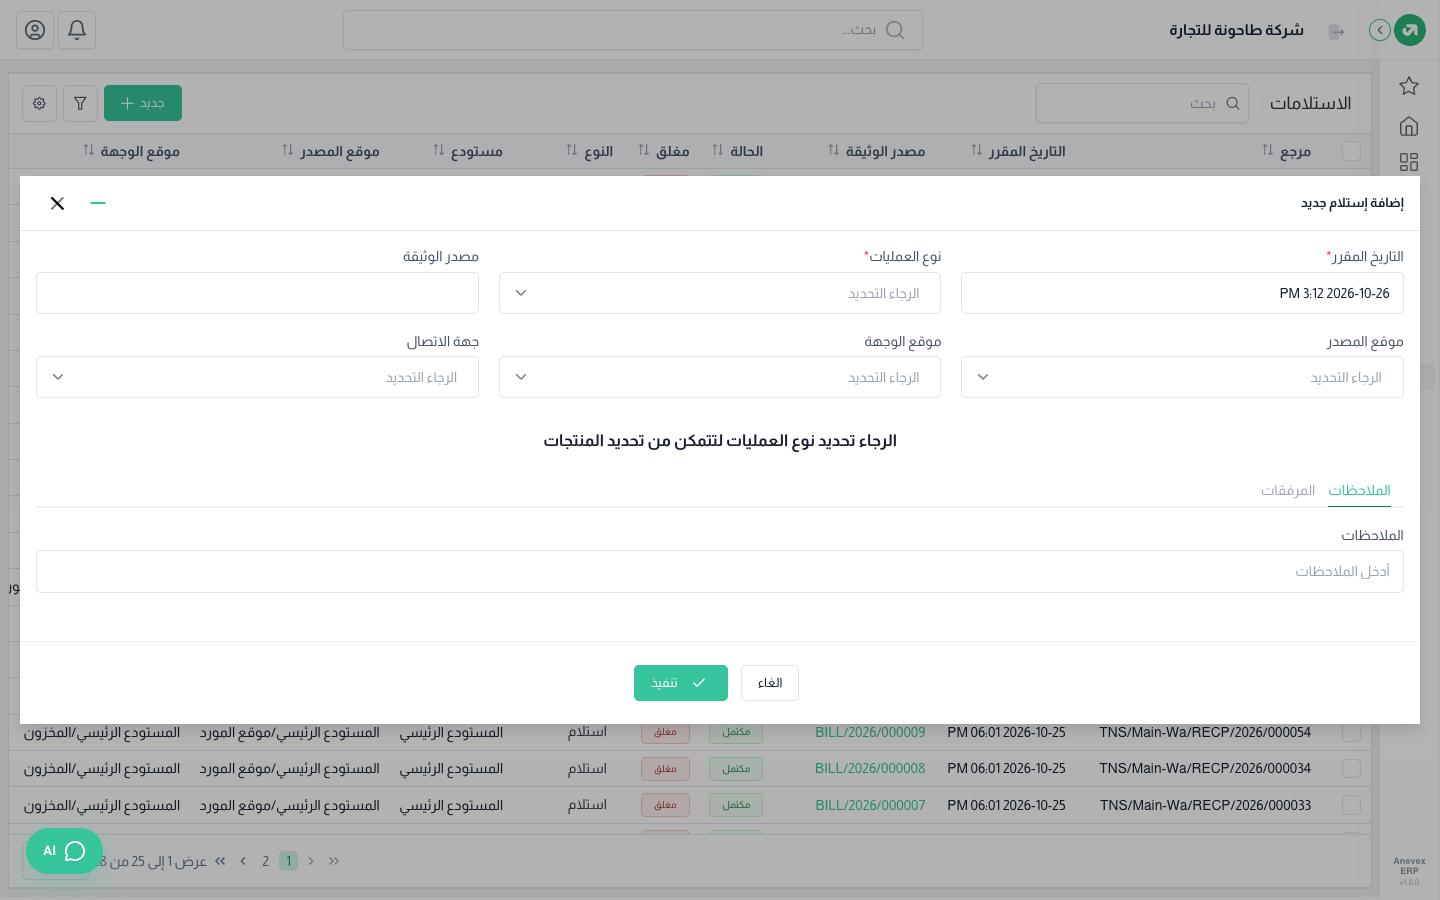
Task: Open link BILL/2026/000008
Action: coord(870,769)
